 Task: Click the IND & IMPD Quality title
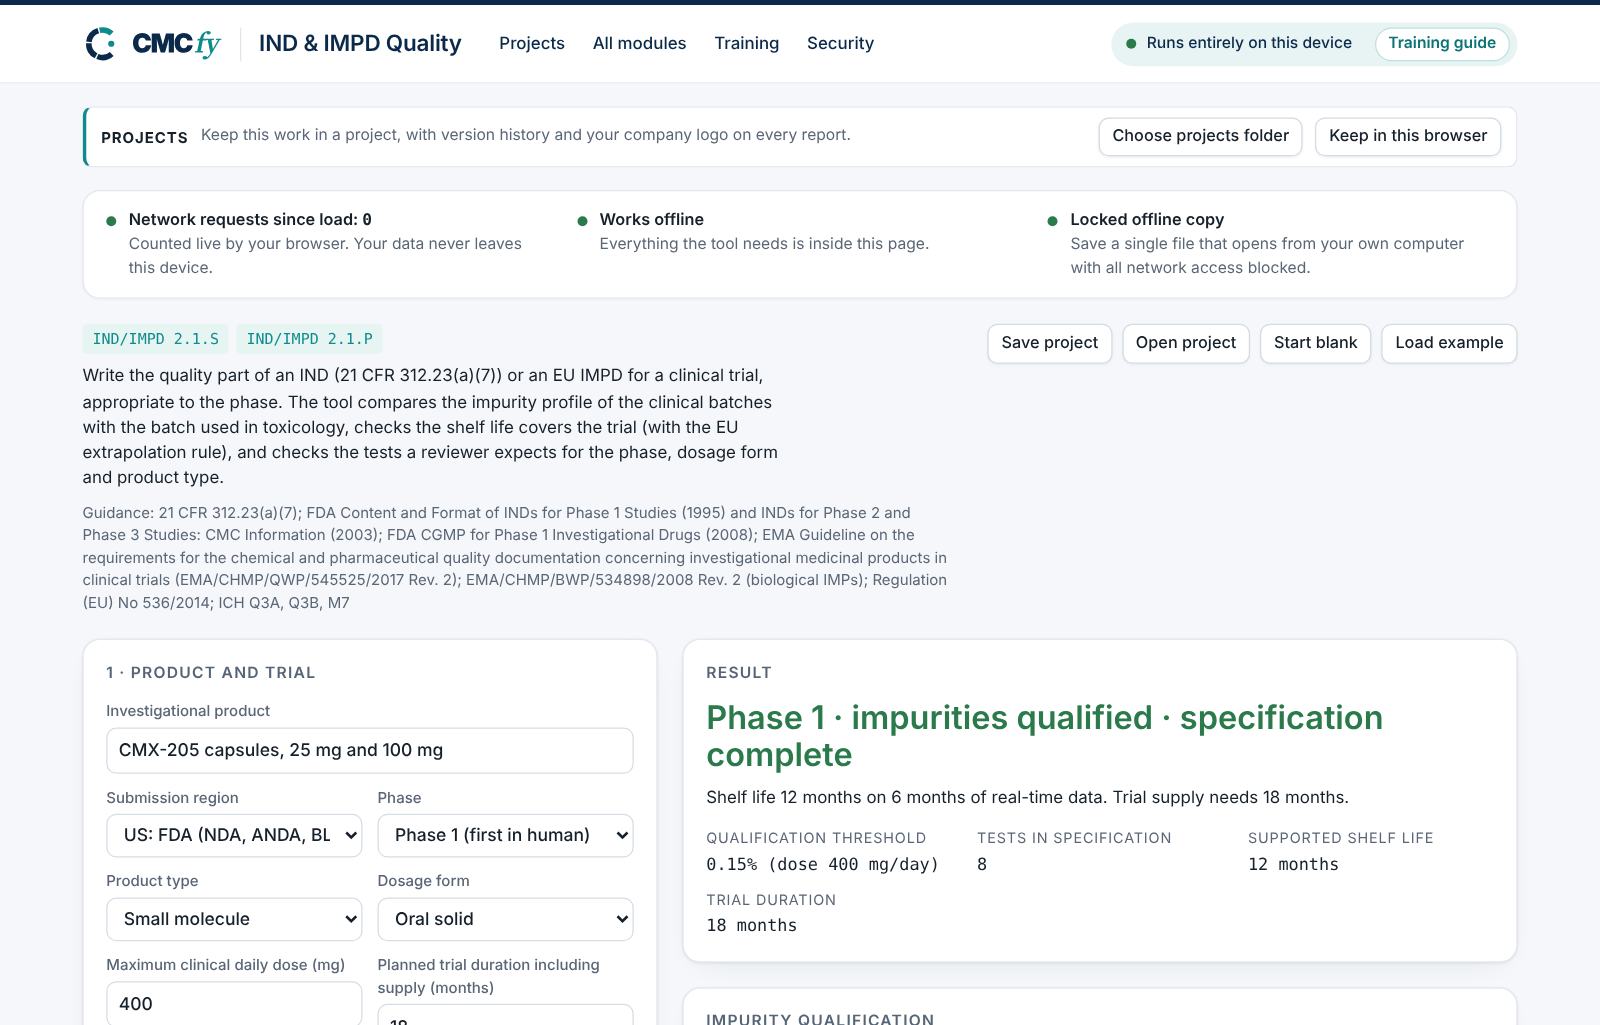coord(360,43)
